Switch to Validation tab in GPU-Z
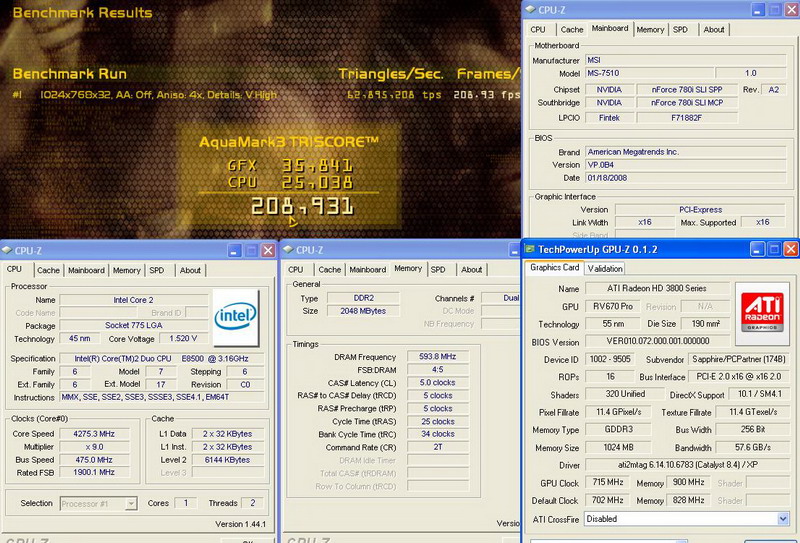 pyautogui.click(x=605, y=268)
